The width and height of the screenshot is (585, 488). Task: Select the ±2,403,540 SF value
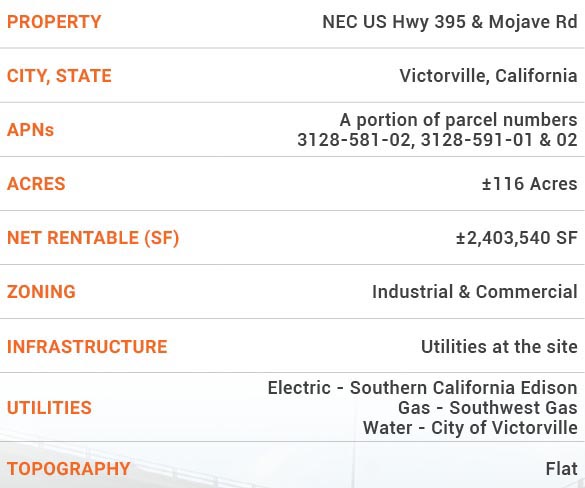(x=517, y=238)
